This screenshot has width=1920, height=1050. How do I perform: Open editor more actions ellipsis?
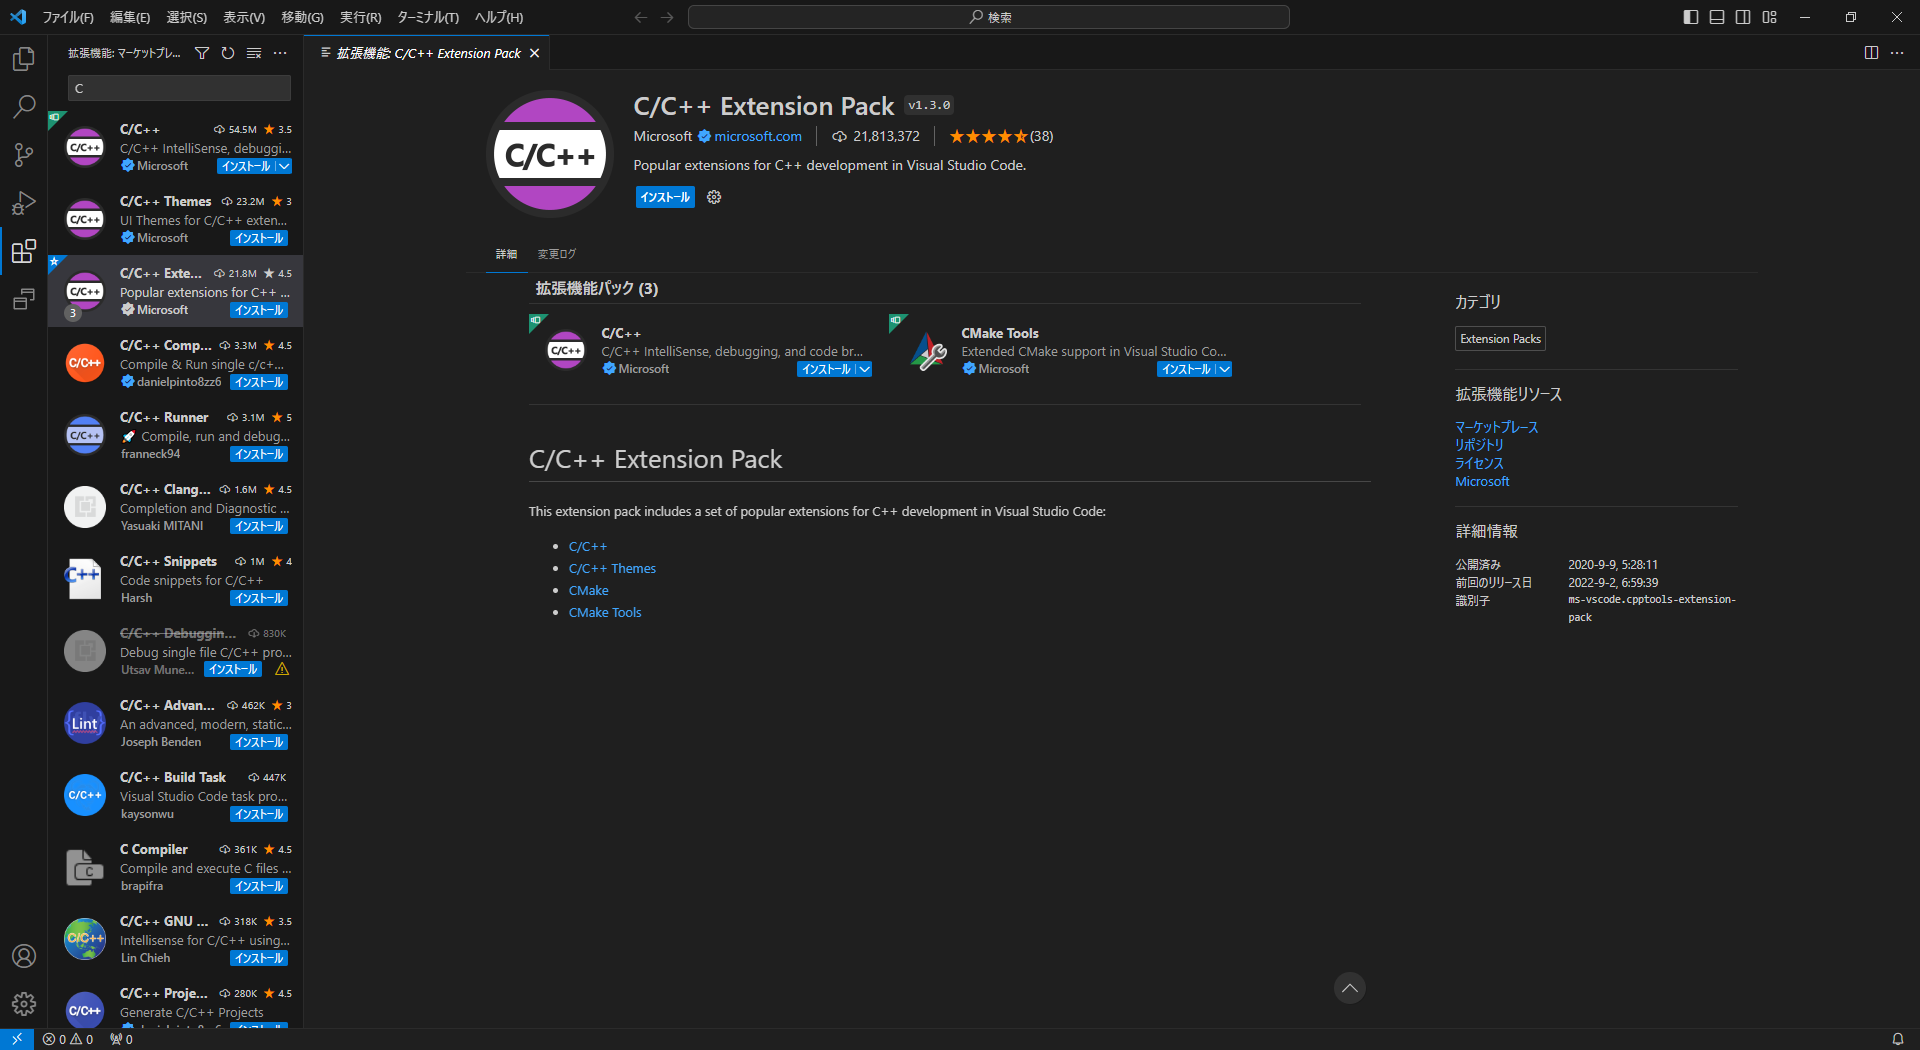point(1897,53)
